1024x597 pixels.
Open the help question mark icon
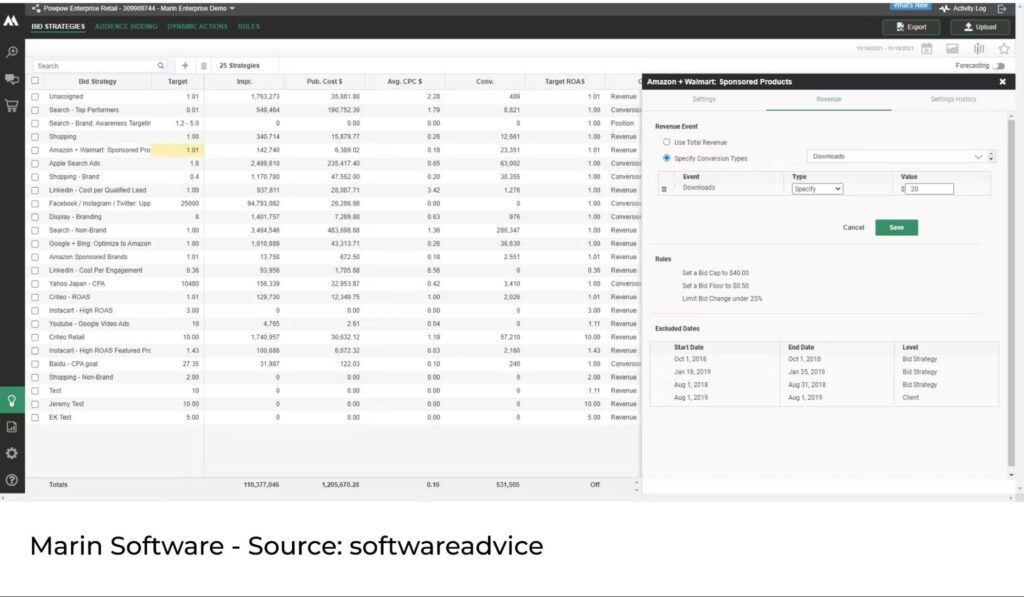tap(12, 480)
